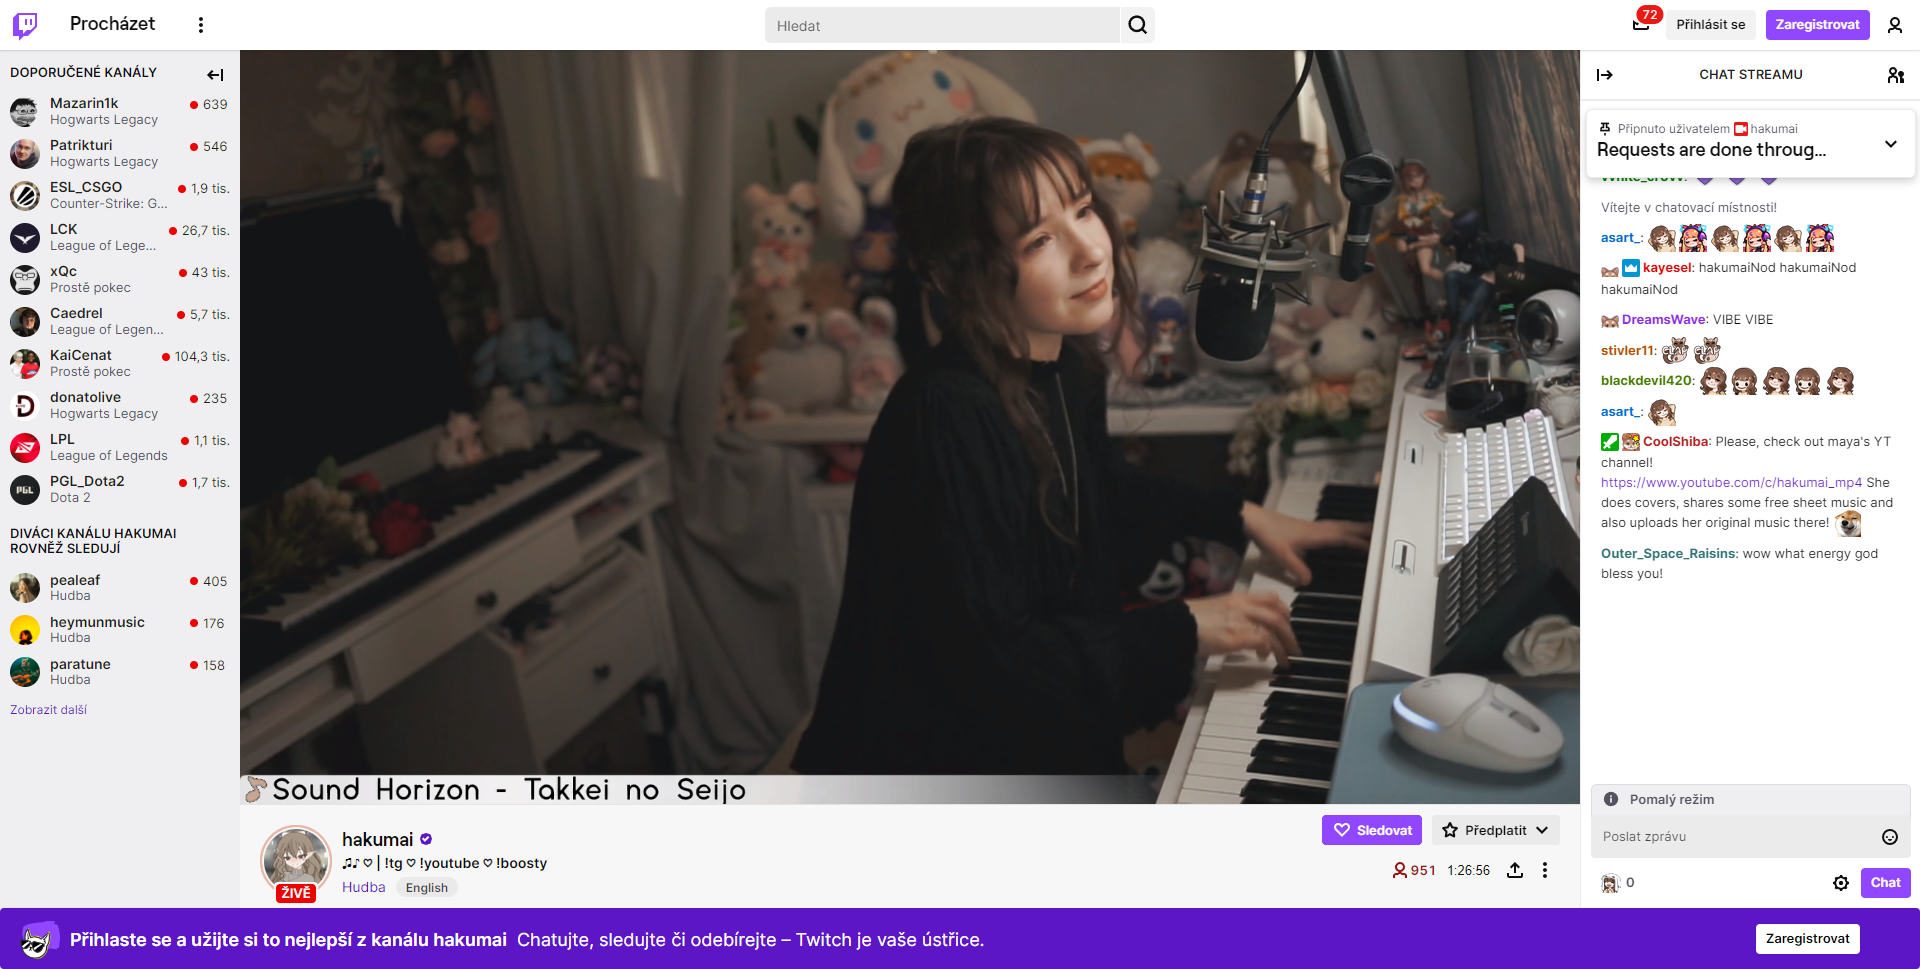Screen dimensions: 1920x969
Task: Select the English tag
Action: click(x=427, y=888)
